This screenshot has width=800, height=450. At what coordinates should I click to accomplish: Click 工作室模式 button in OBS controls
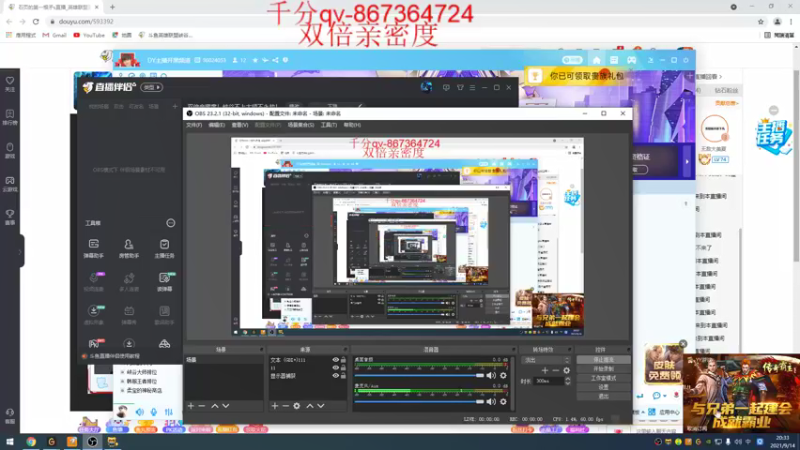click(x=604, y=378)
